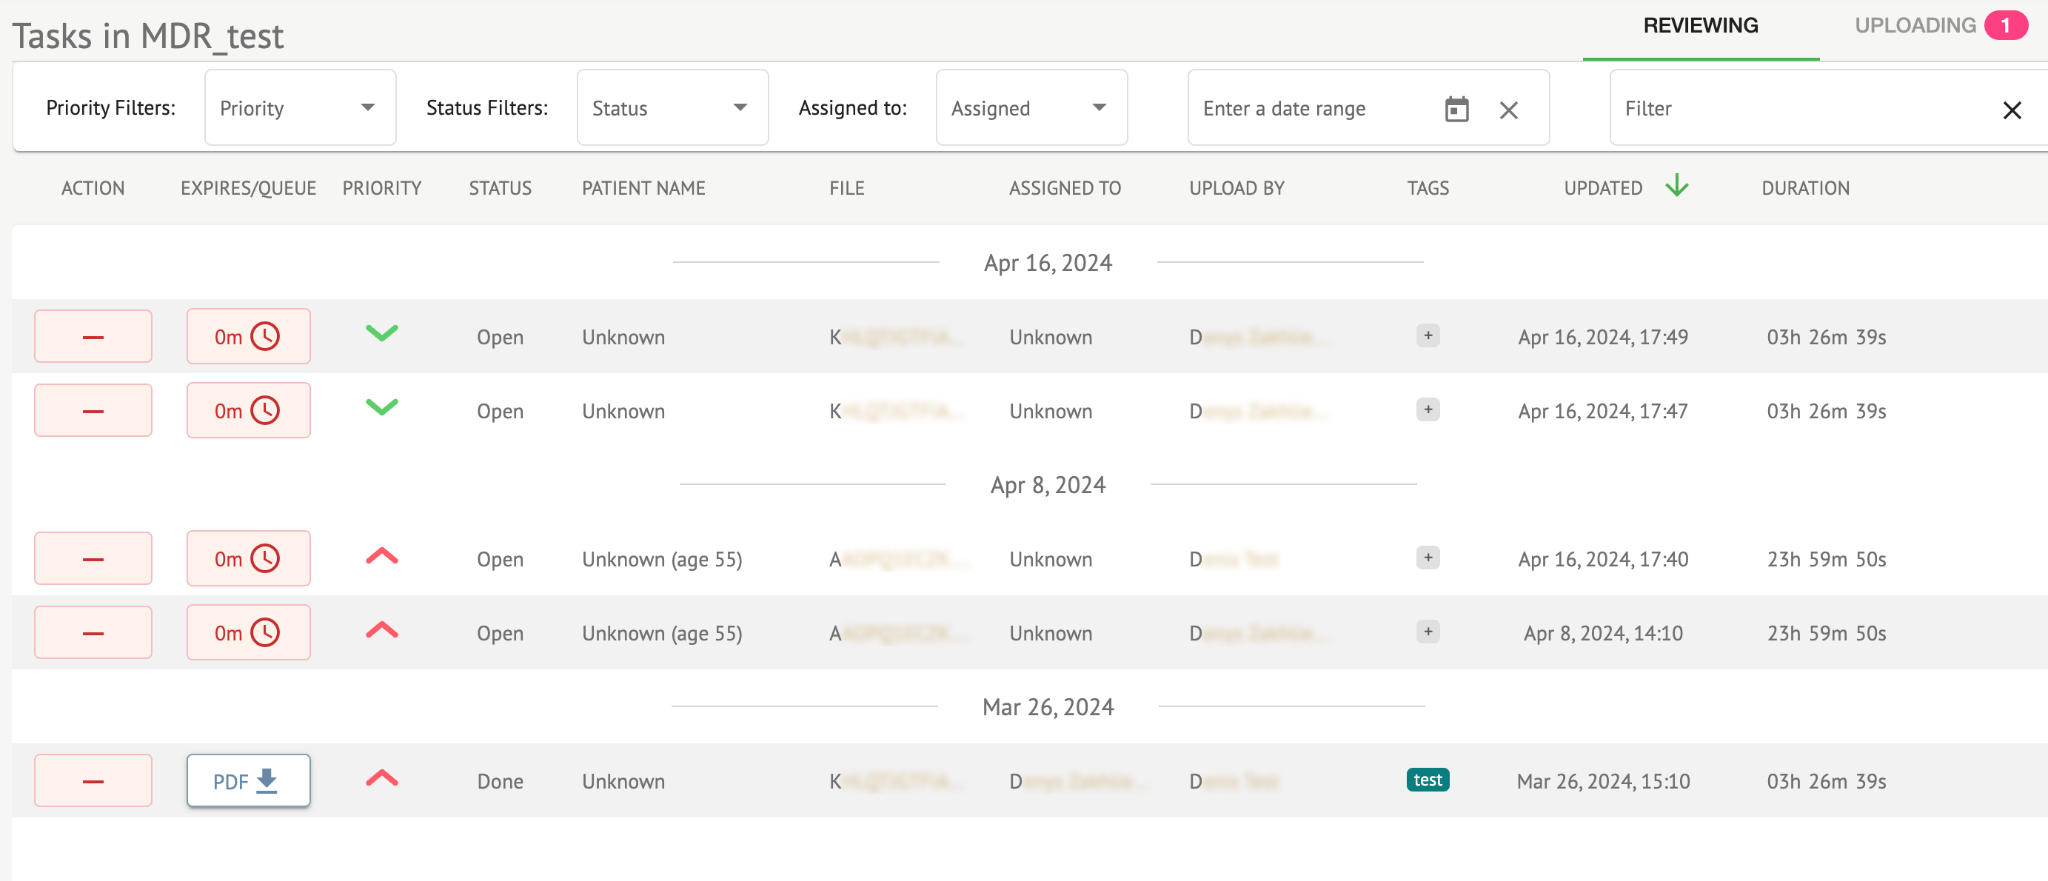This screenshot has width=2048, height=881.
Task: Open the Priority filter dropdown
Action: pyautogui.click(x=300, y=108)
